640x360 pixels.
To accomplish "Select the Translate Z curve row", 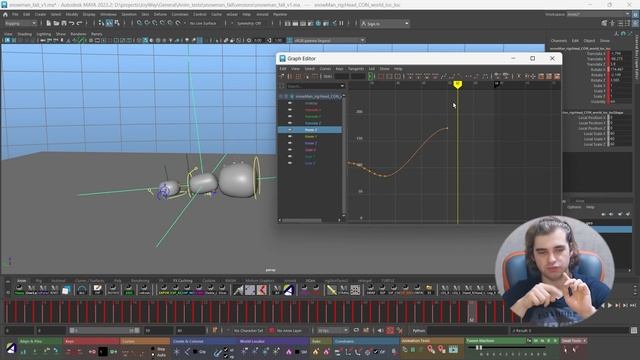I will (x=310, y=123).
